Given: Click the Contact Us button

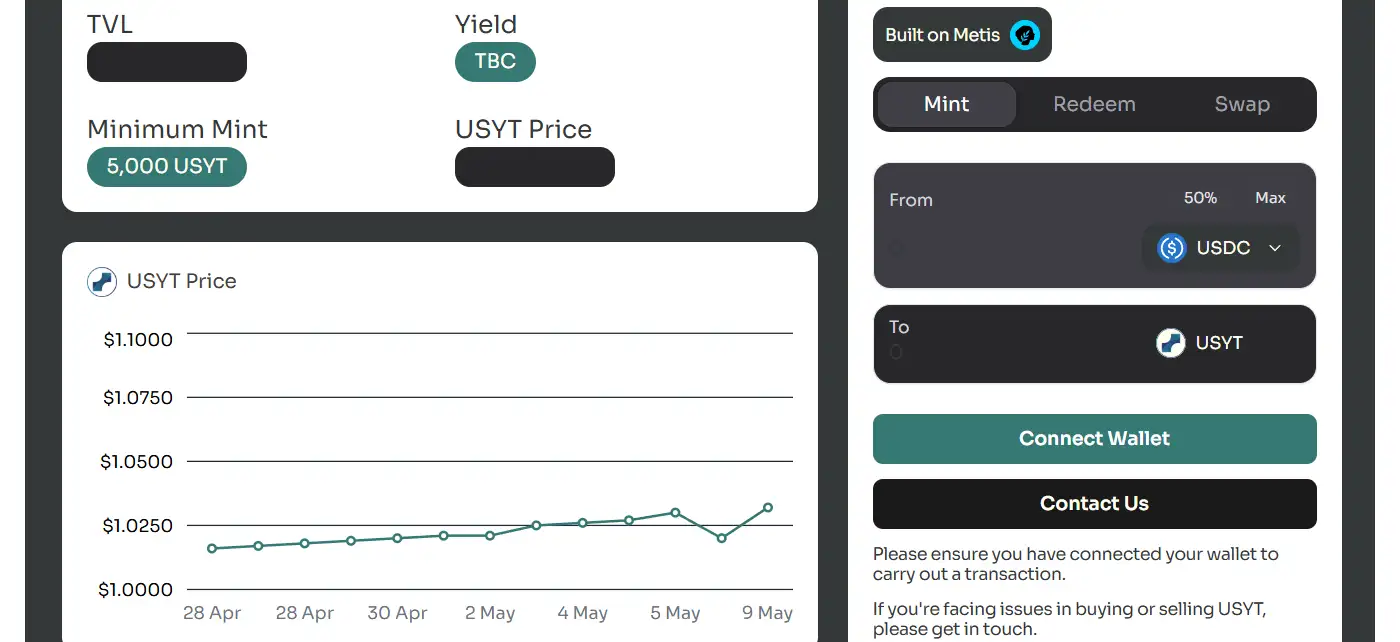Looking at the screenshot, I should [1095, 504].
